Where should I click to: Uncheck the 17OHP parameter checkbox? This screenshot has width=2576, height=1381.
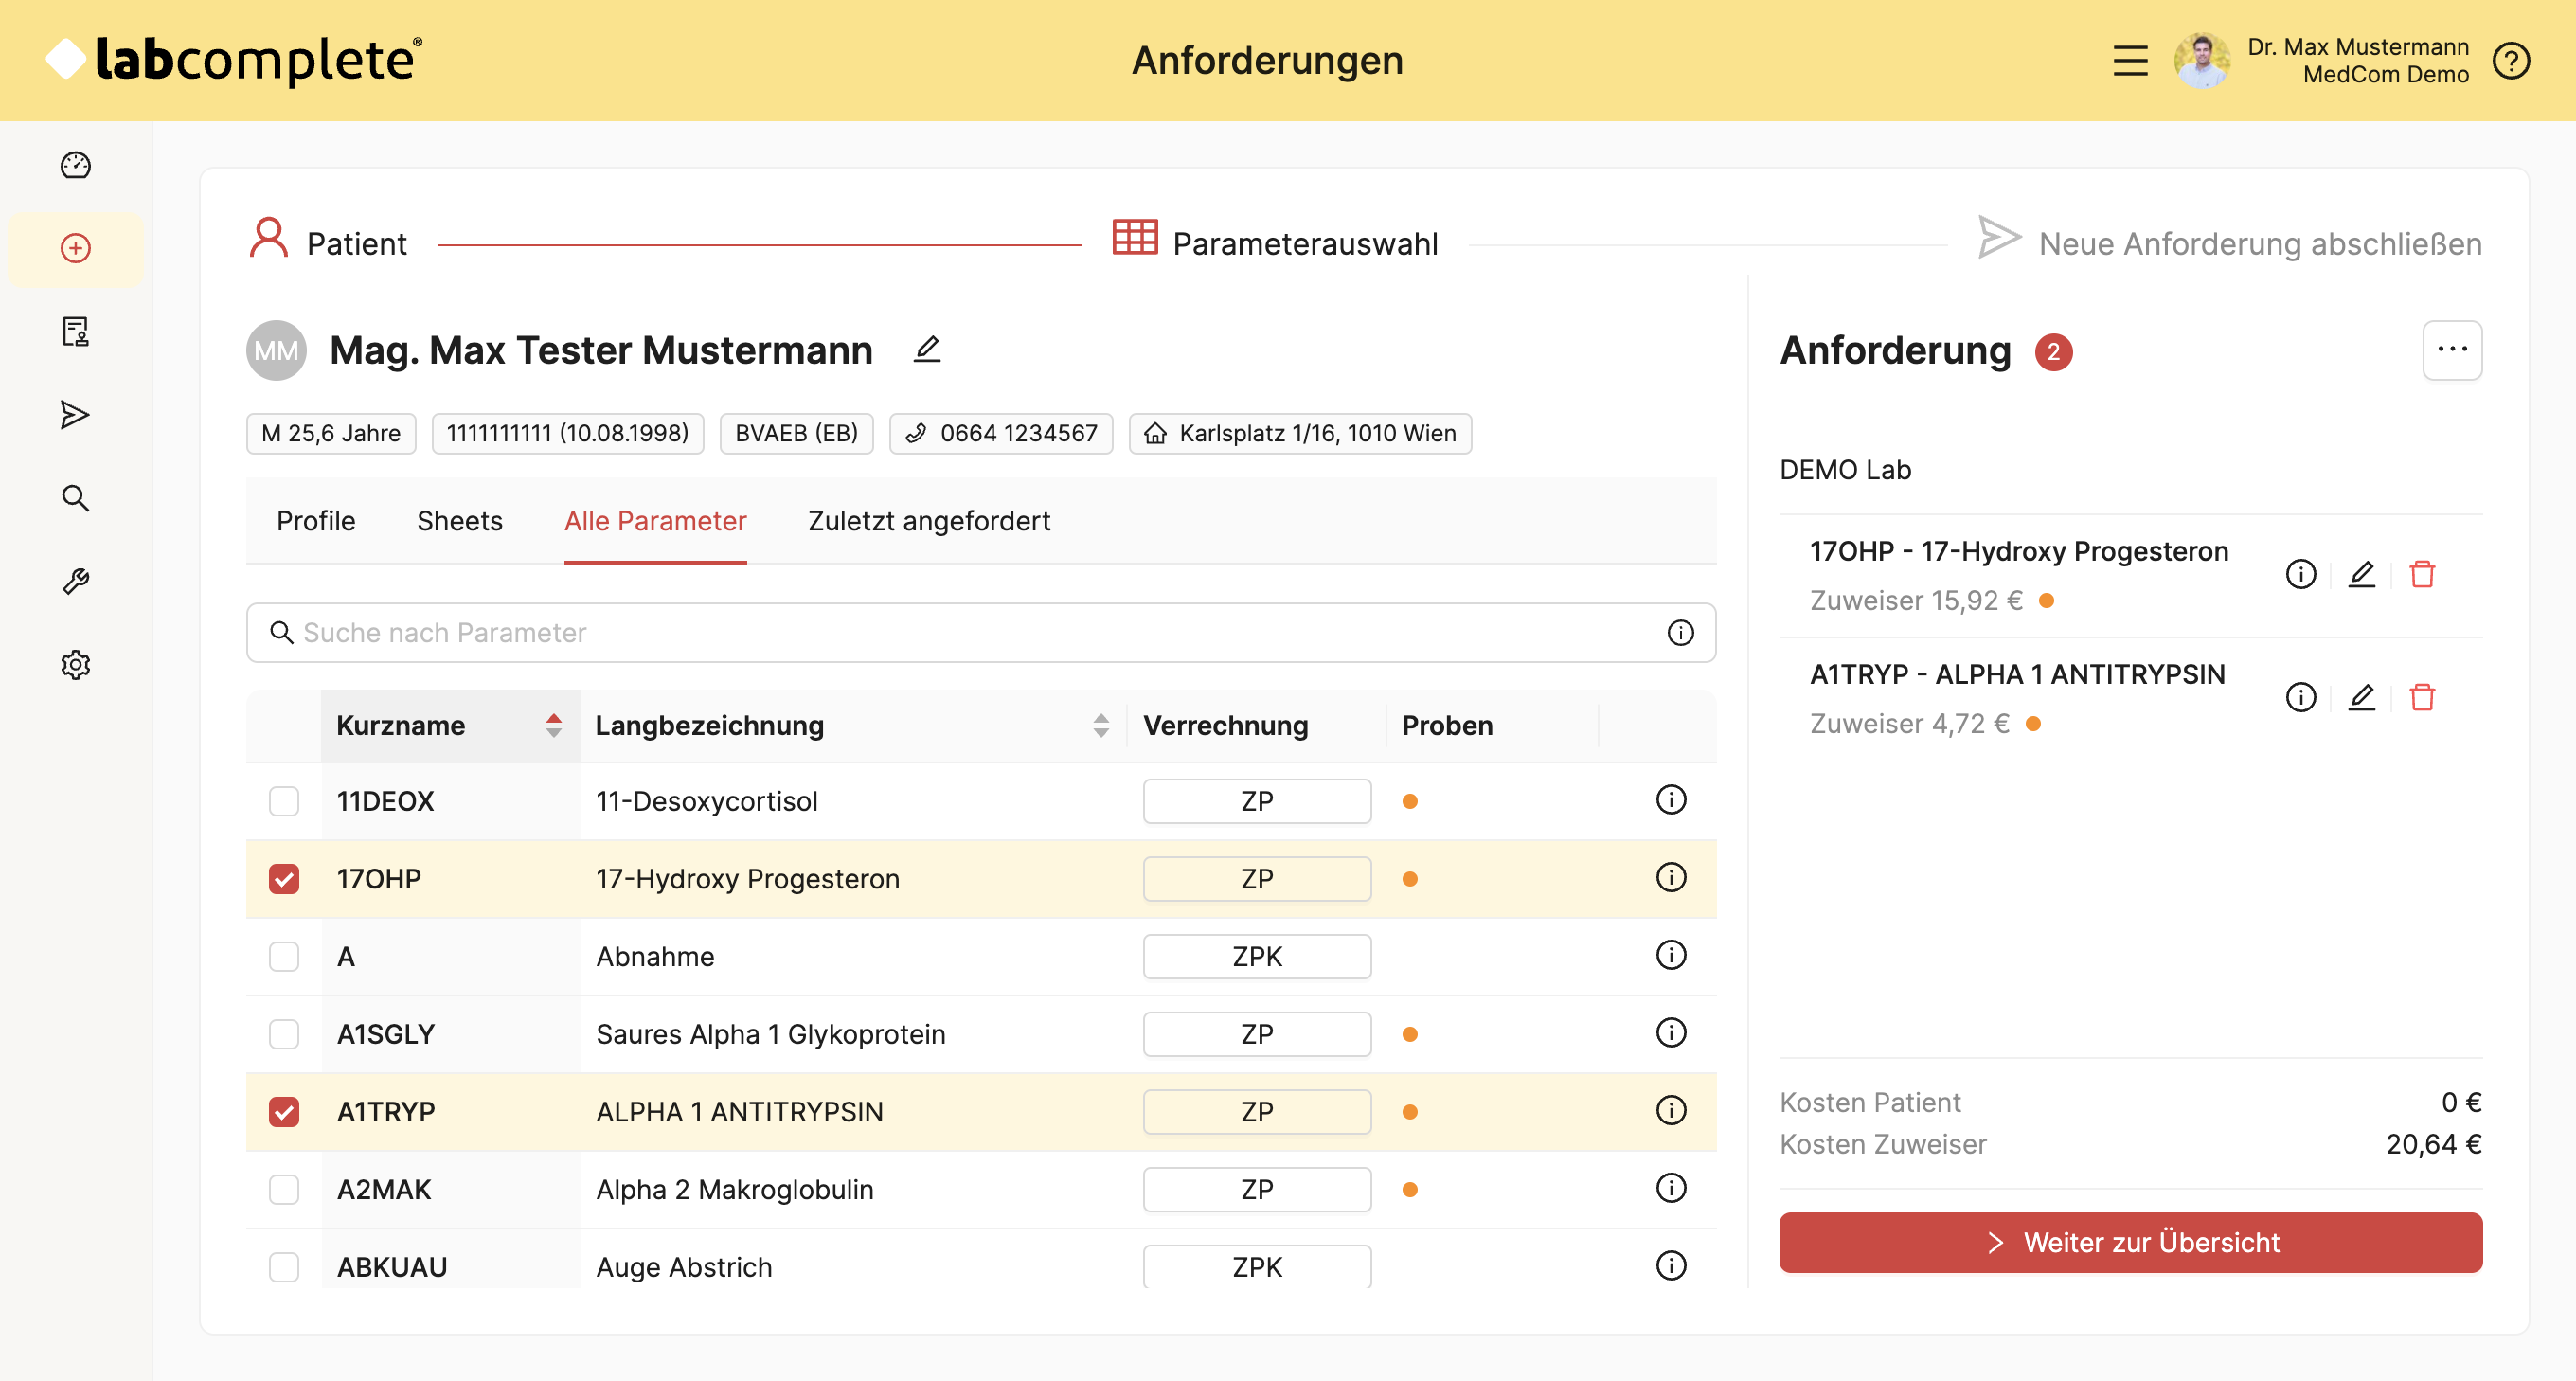(x=284, y=879)
